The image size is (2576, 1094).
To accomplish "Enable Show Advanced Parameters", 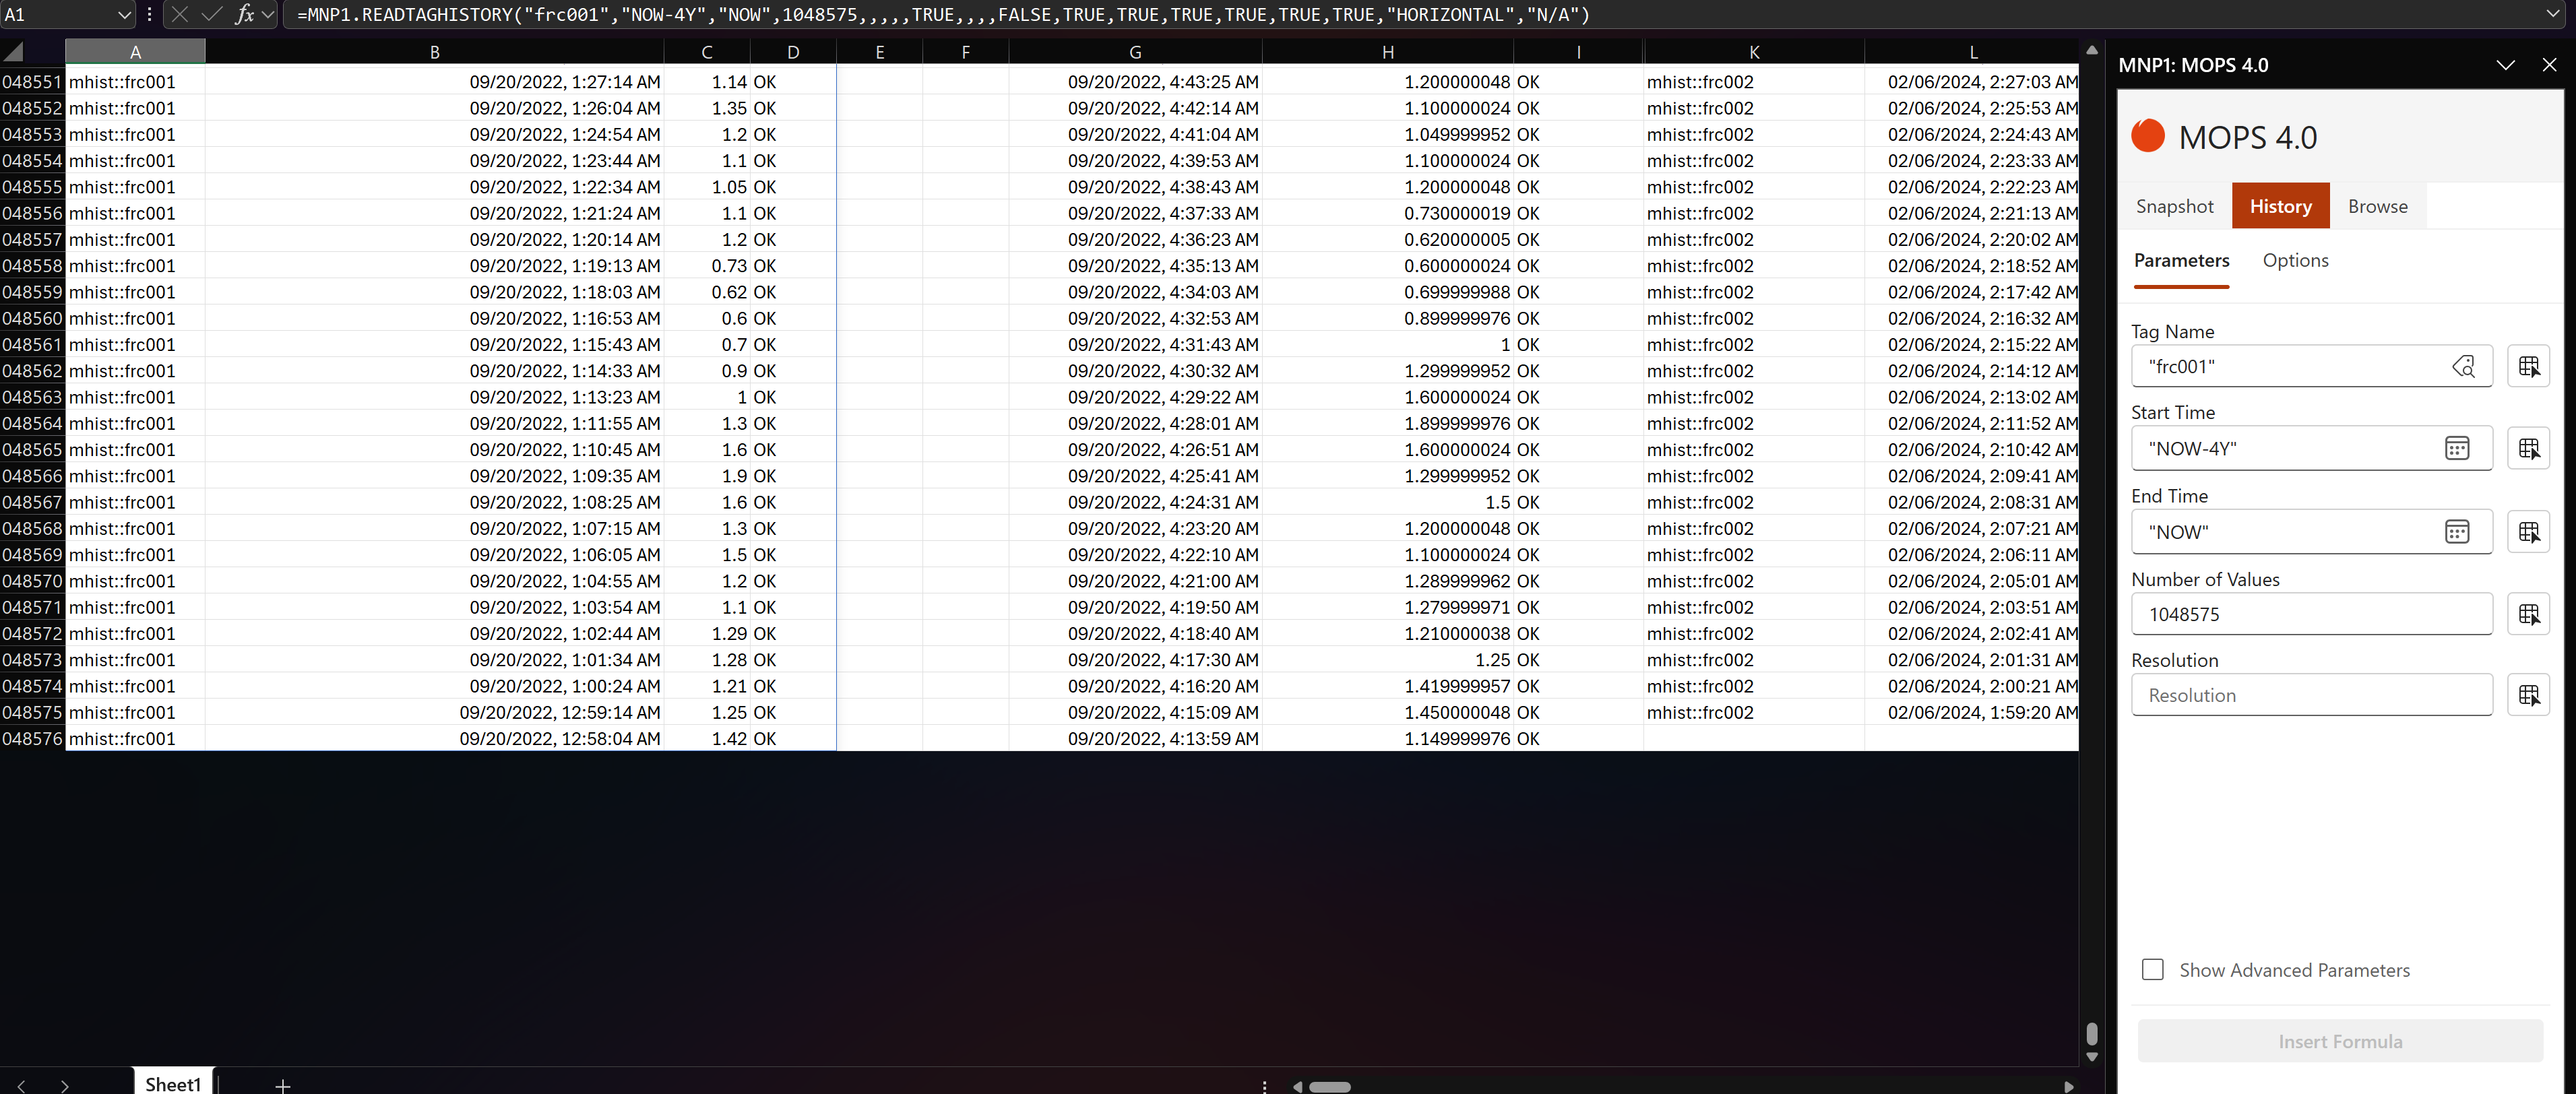I will pos(2152,969).
